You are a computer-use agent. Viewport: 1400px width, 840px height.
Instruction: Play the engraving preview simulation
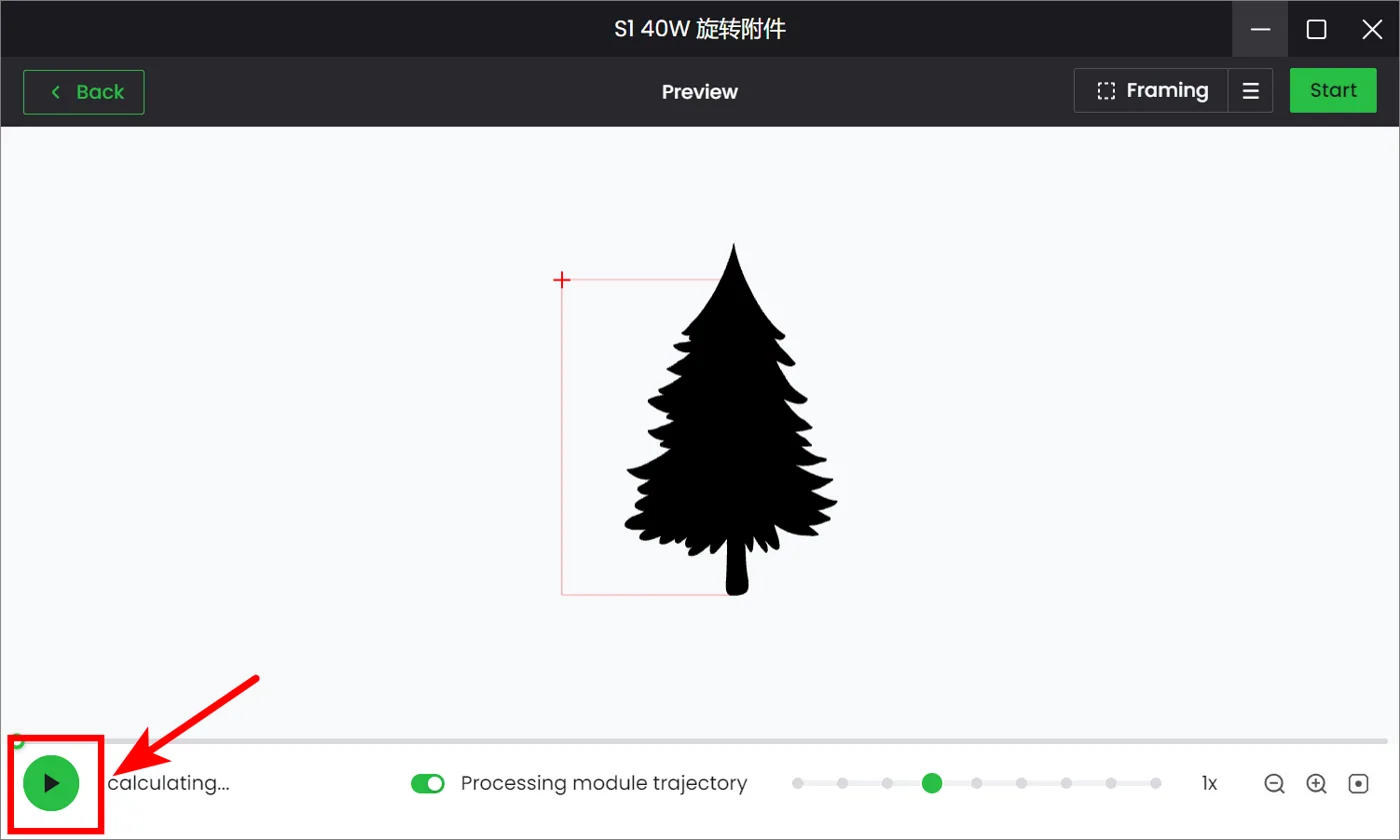[x=51, y=783]
